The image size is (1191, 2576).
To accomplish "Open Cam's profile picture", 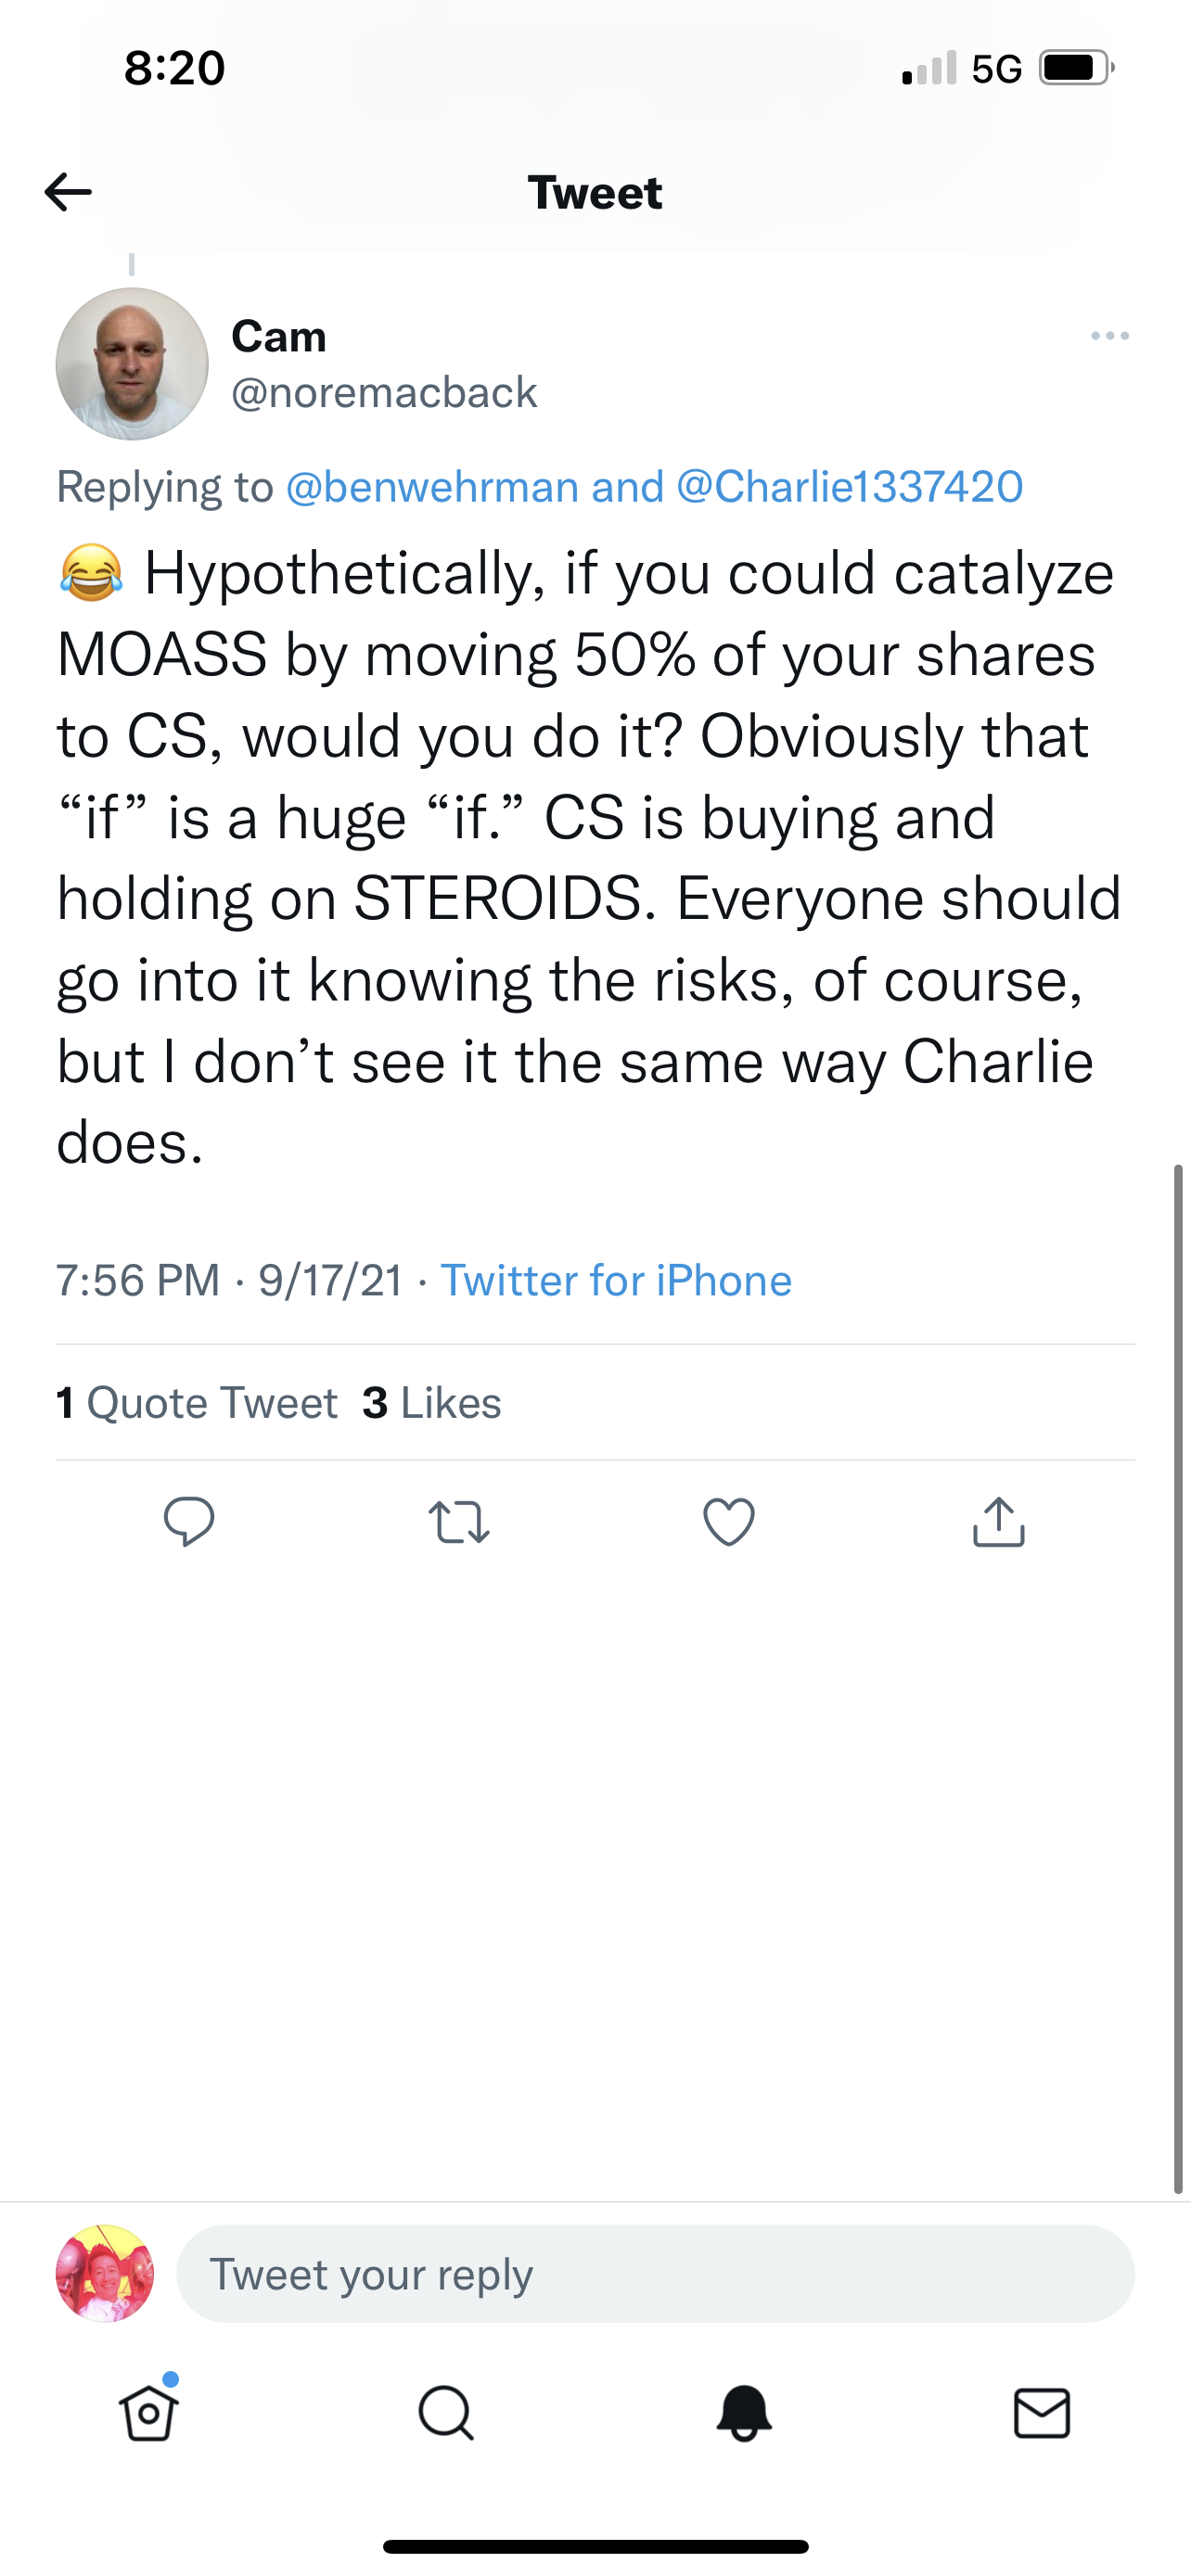I will pyautogui.click(x=132, y=364).
